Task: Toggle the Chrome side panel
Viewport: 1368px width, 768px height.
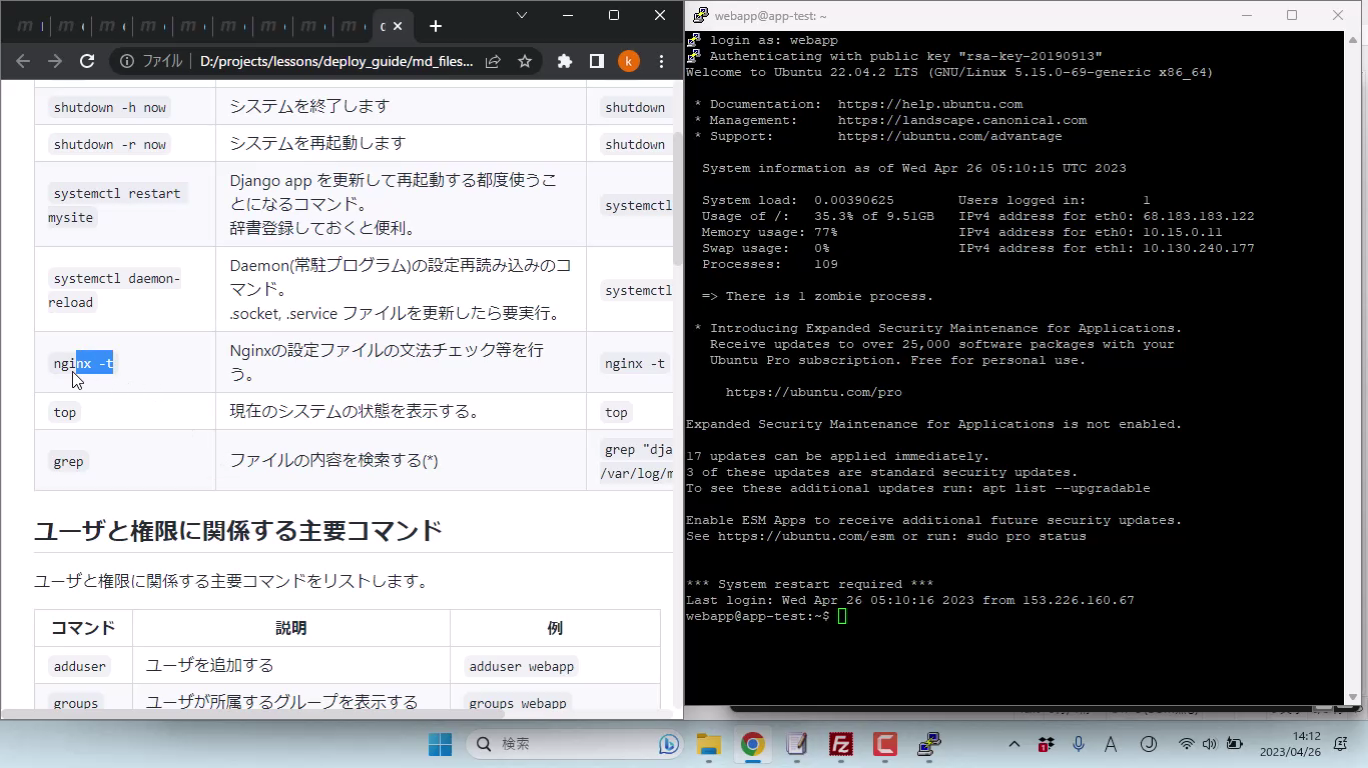Action: (597, 61)
